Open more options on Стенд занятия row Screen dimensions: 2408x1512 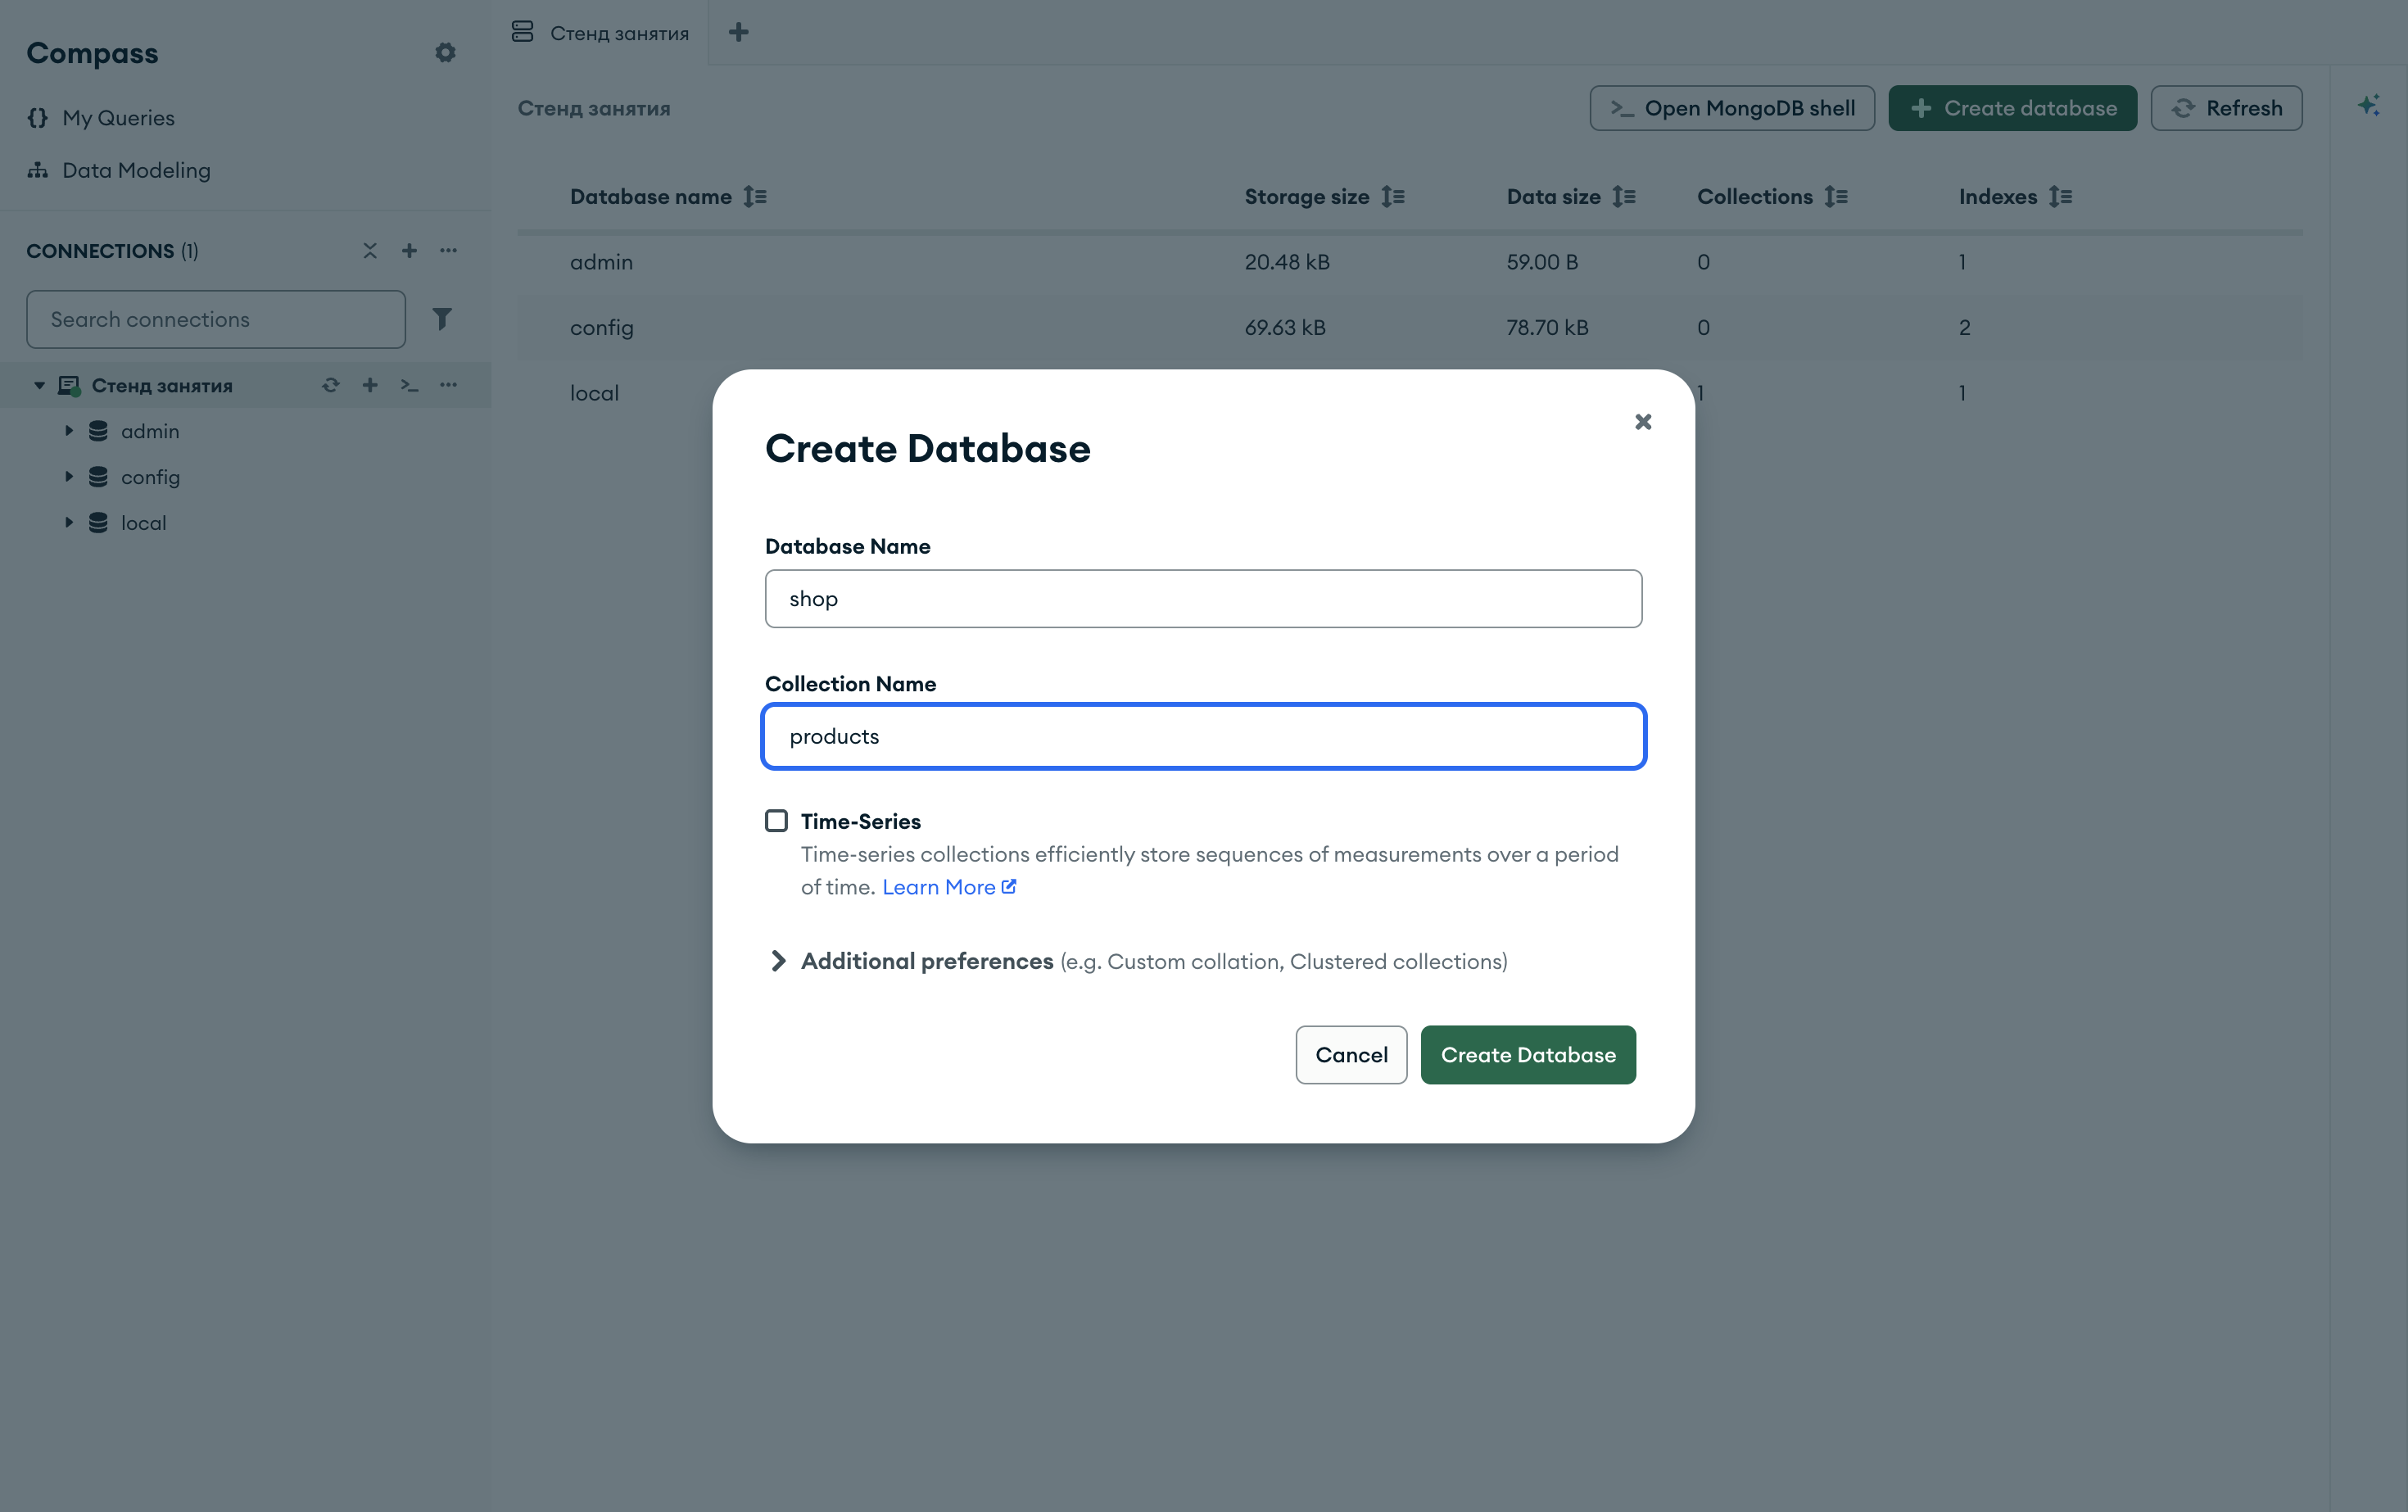pos(448,385)
